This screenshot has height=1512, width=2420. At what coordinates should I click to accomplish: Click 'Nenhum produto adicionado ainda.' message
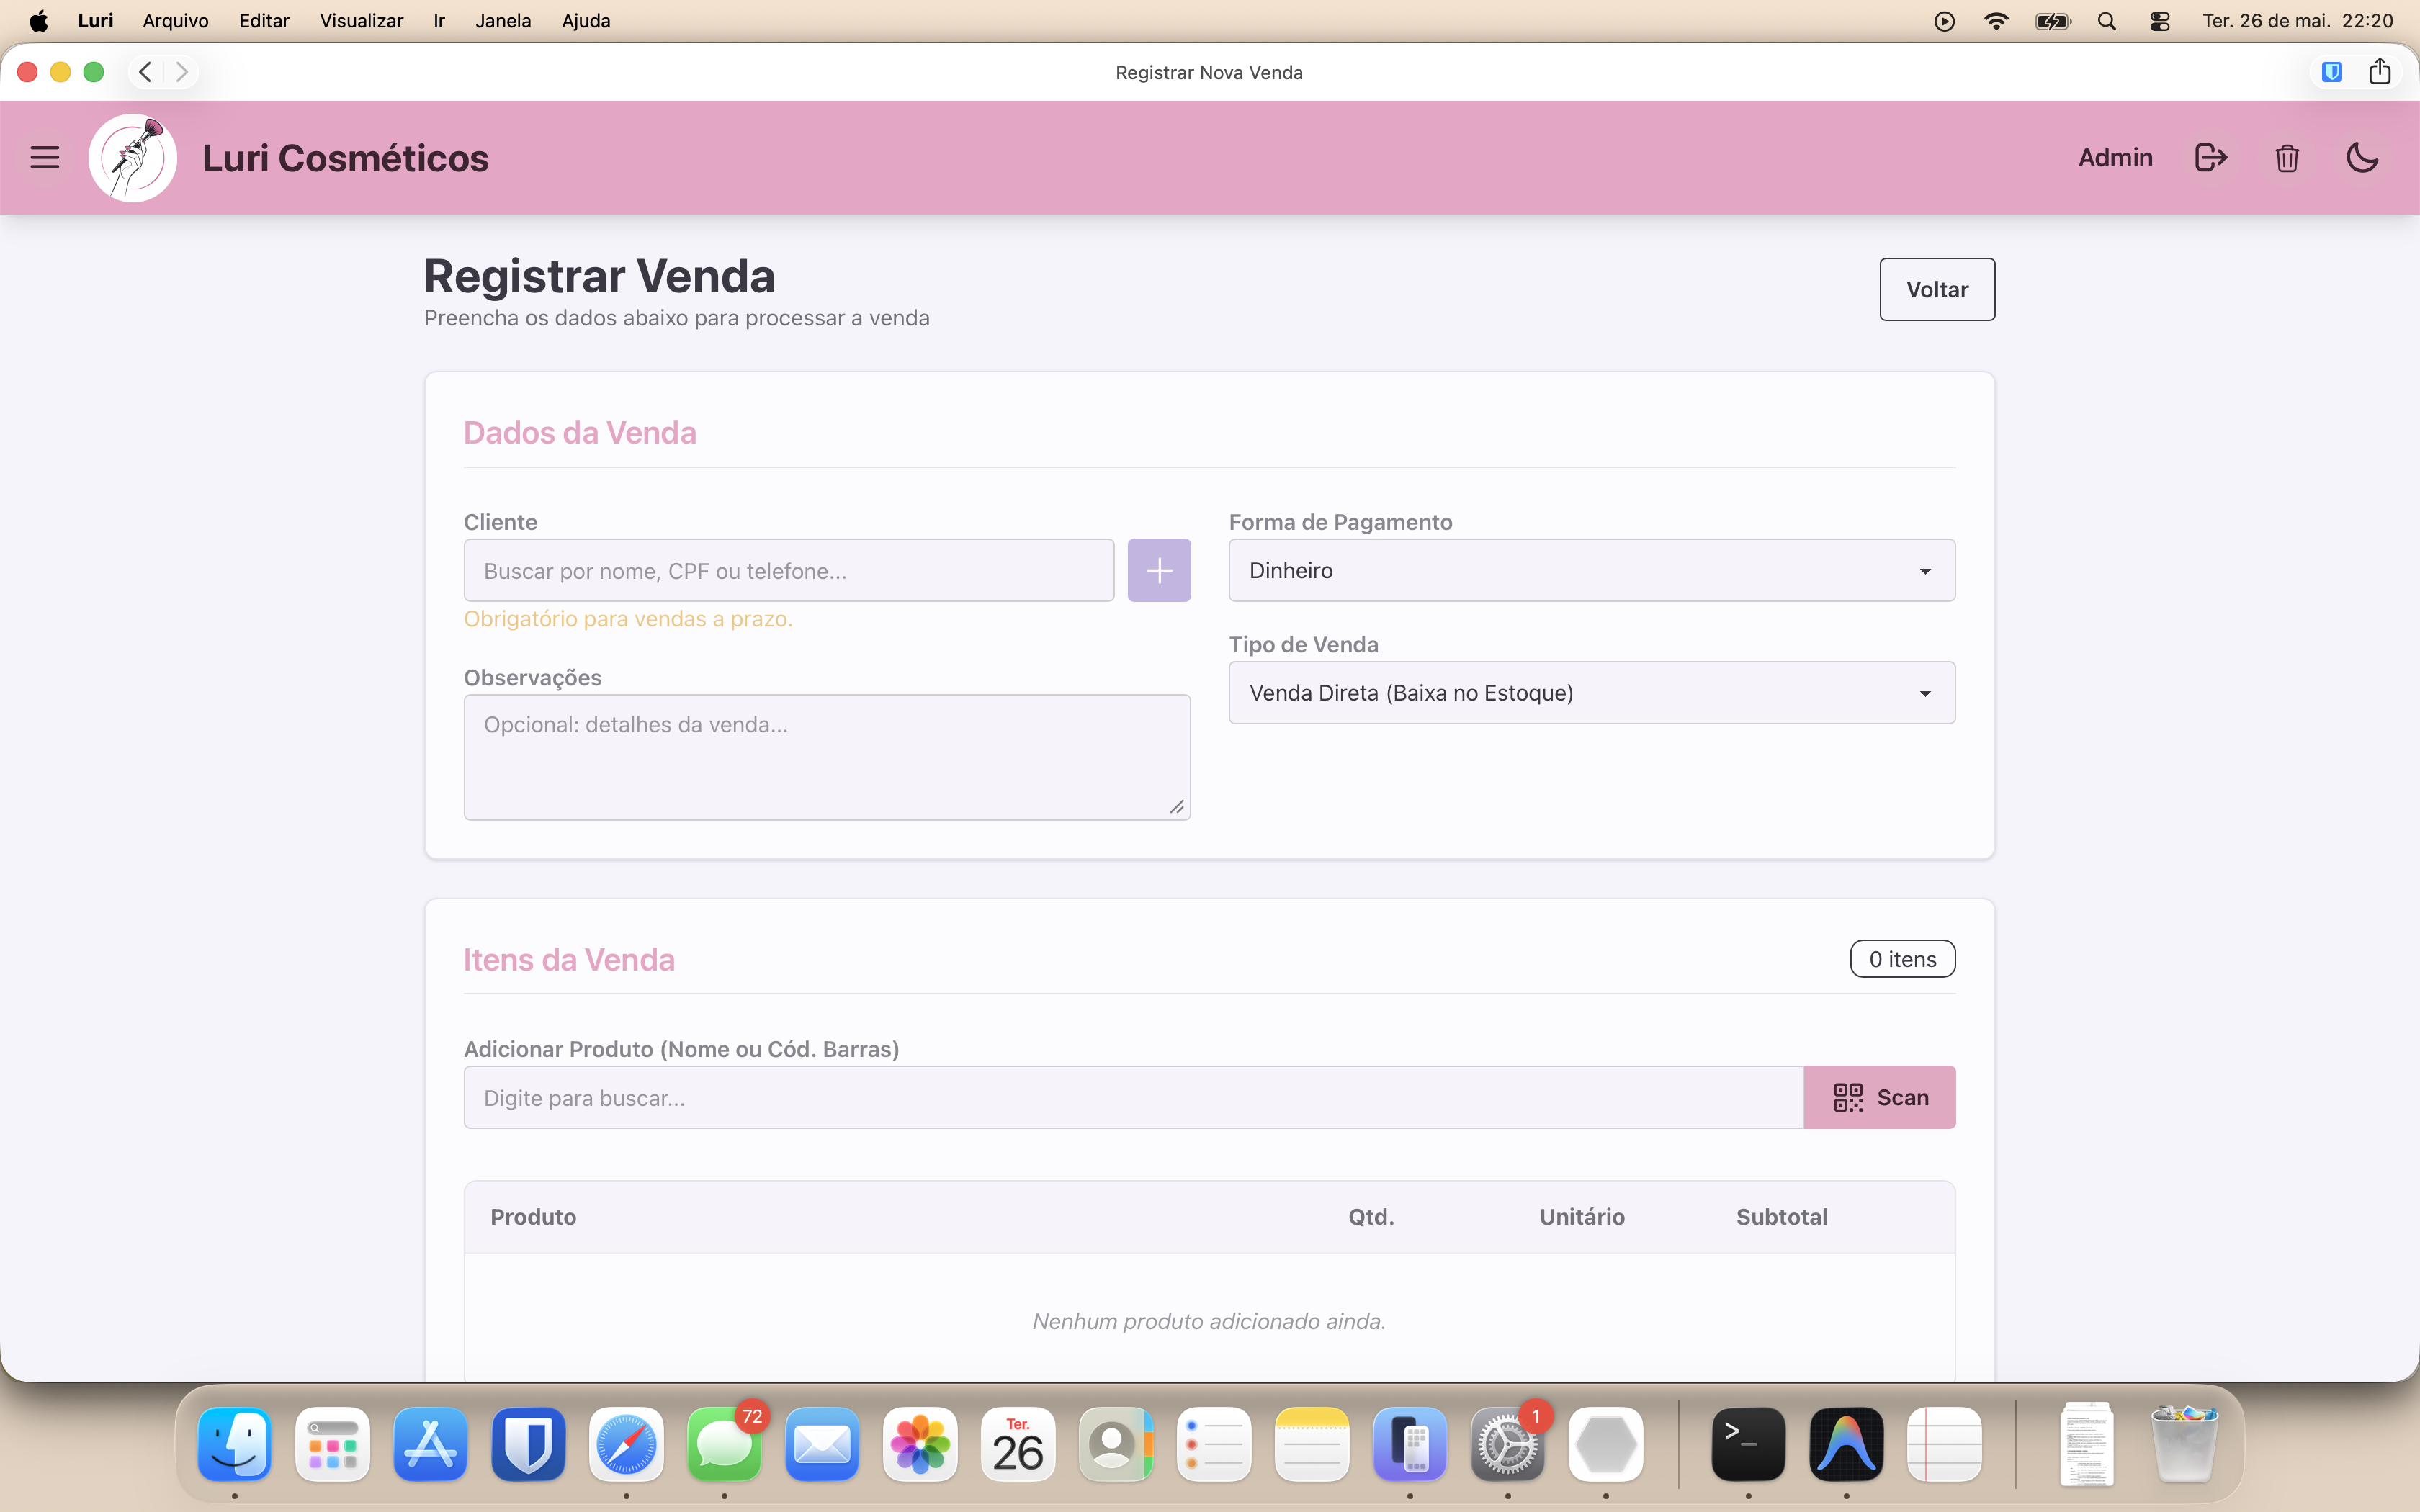tap(1209, 1321)
